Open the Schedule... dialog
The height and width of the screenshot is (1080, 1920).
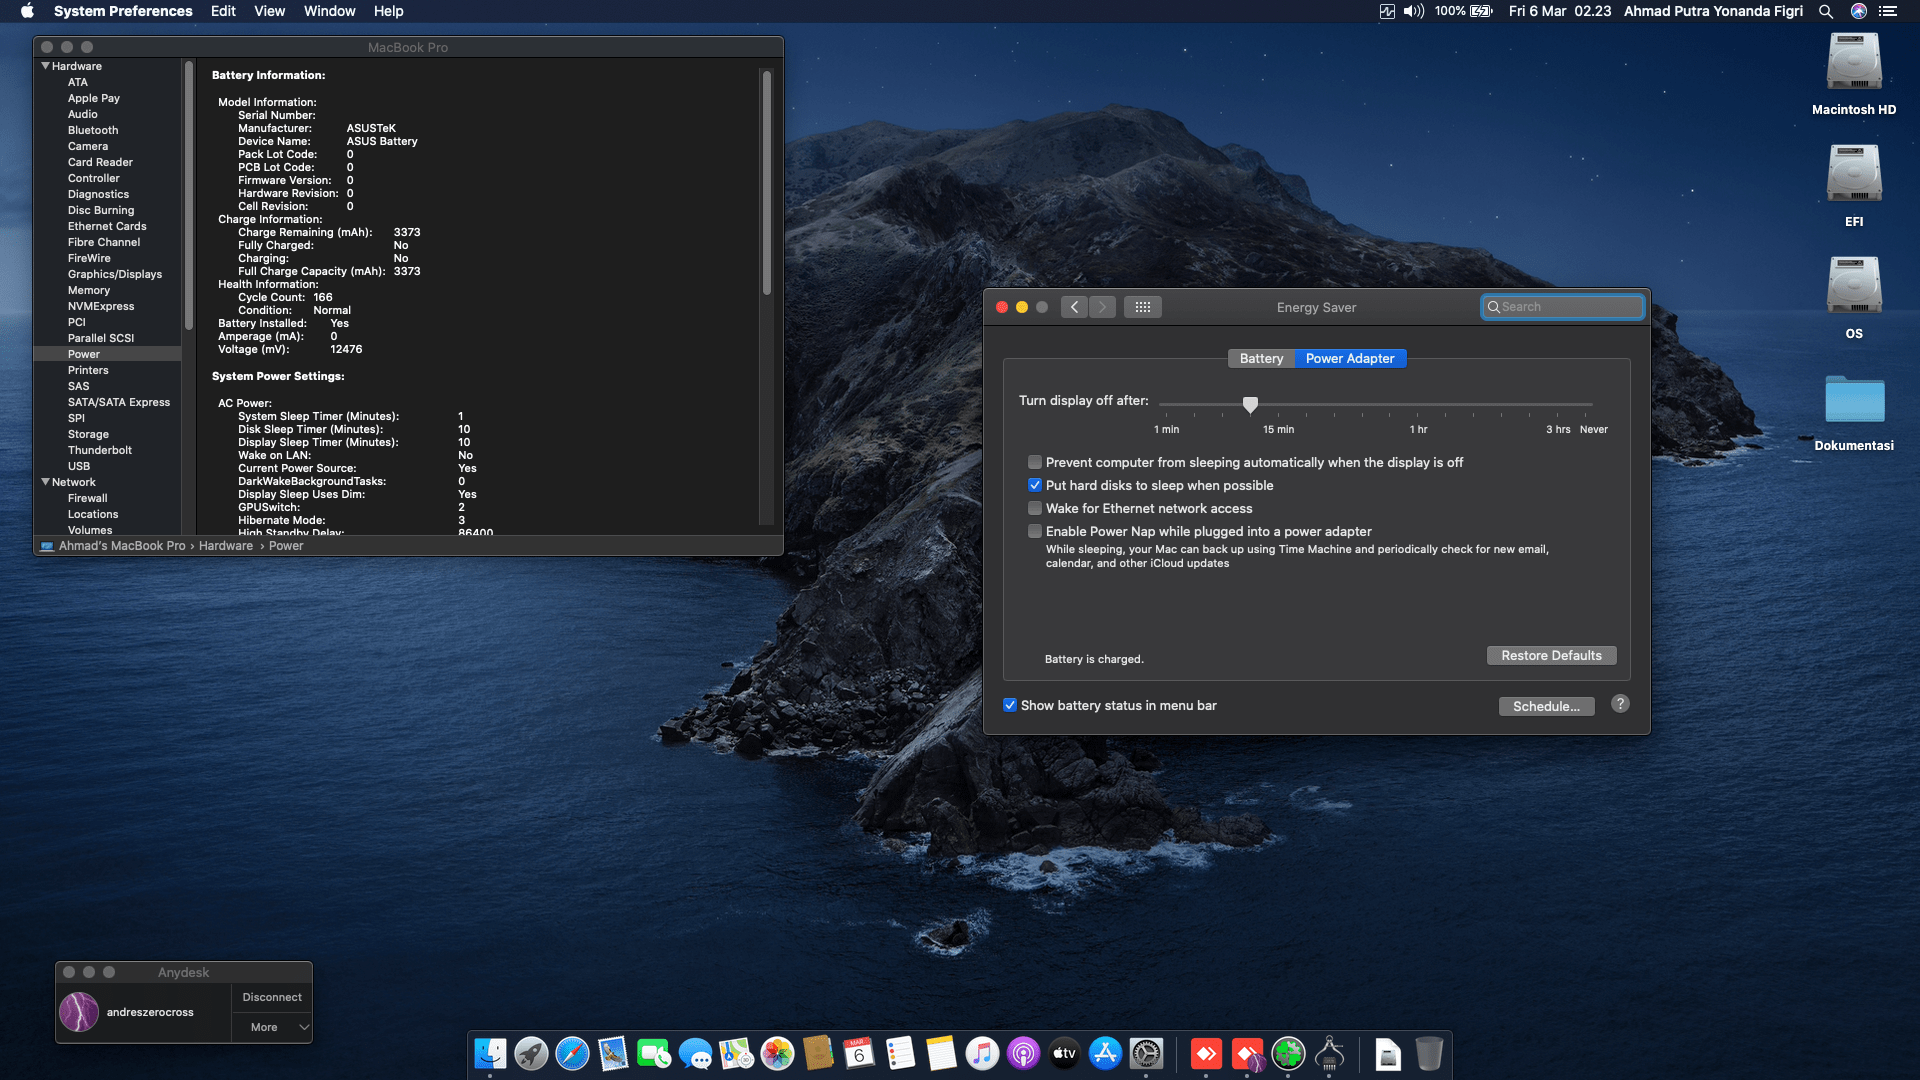pyautogui.click(x=1546, y=706)
